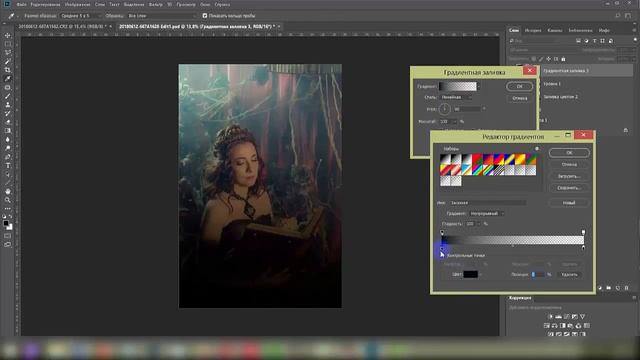This screenshot has height=360, width=640.
Task: Open the Edit menu
Action: tap(45, 4)
